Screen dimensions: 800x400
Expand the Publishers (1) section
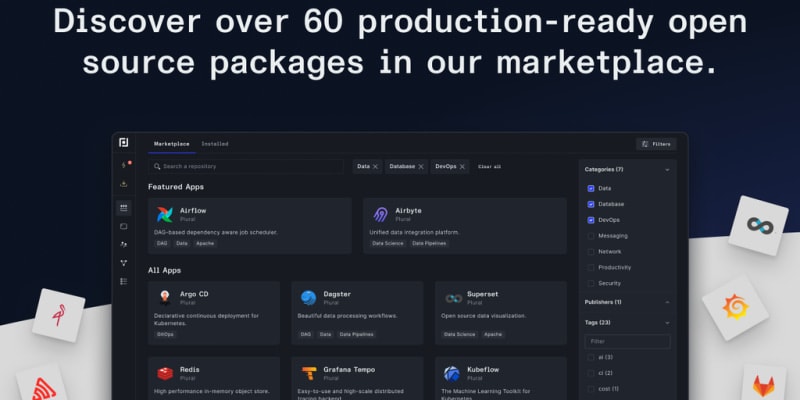pos(667,302)
